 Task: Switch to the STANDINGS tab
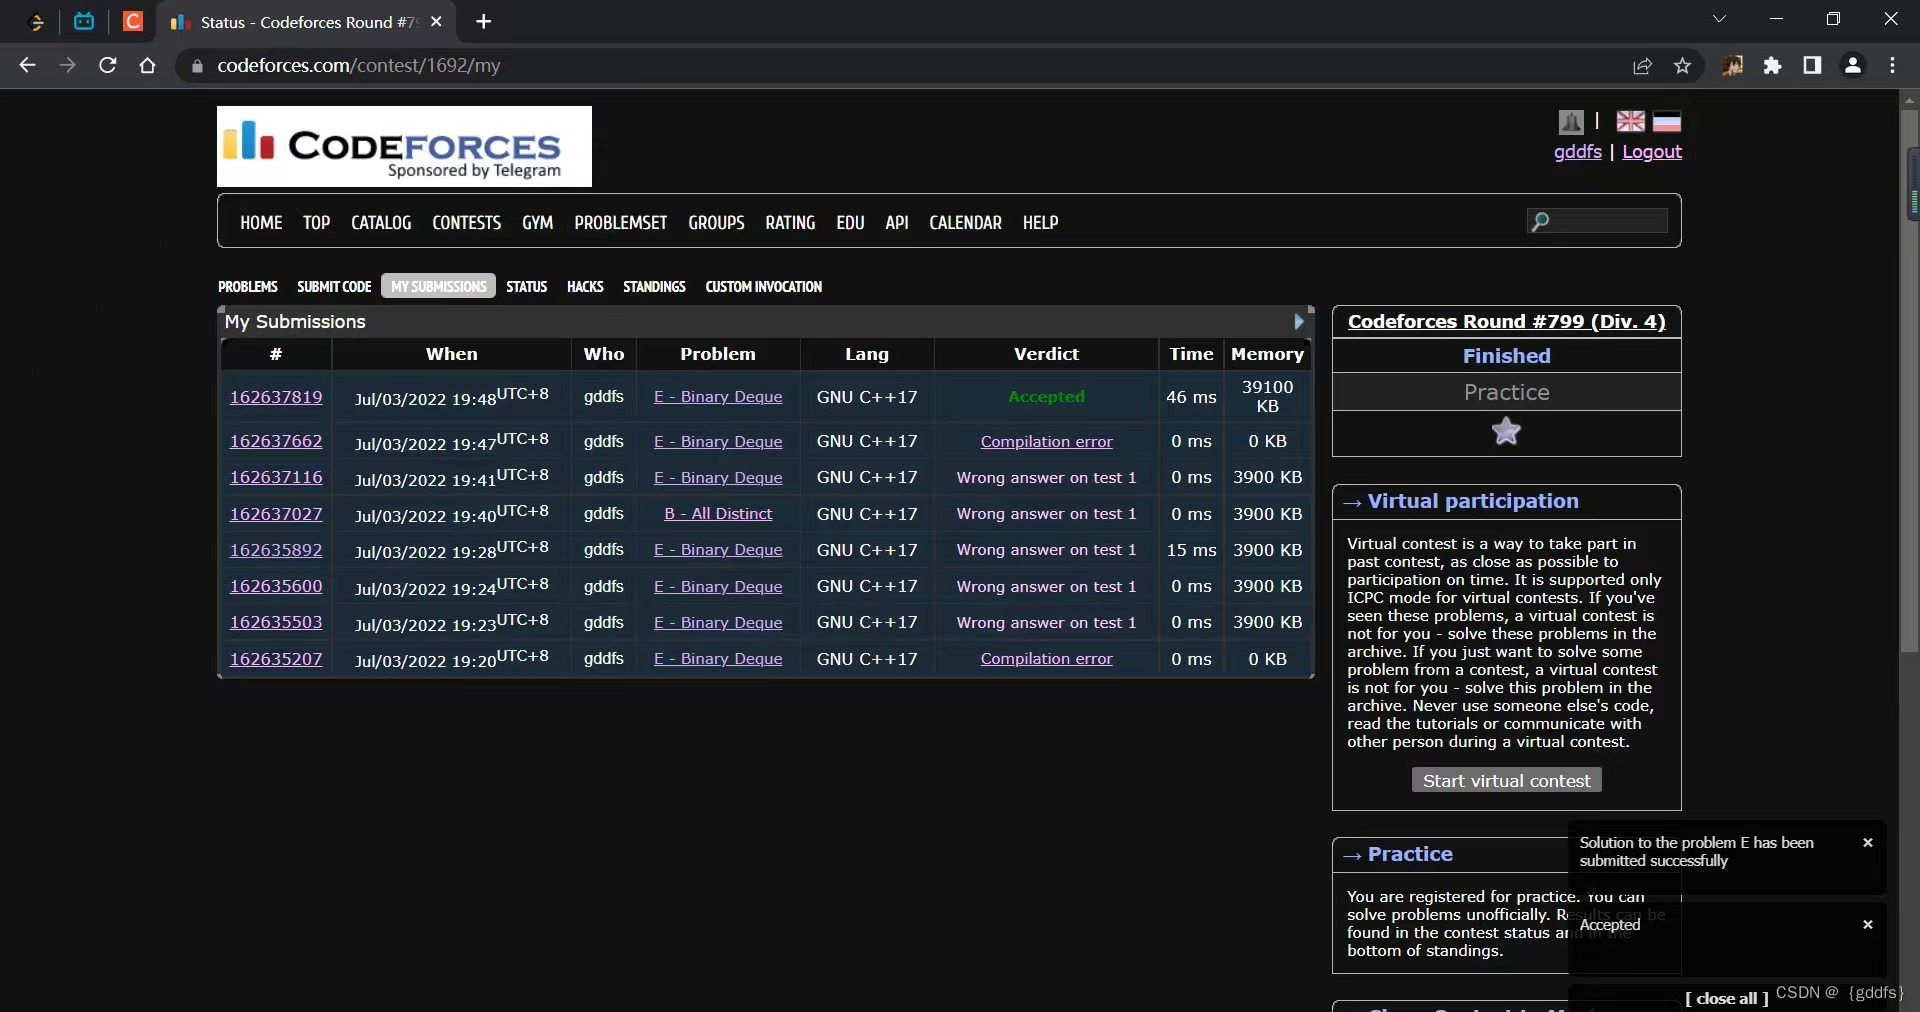click(654, 287)
